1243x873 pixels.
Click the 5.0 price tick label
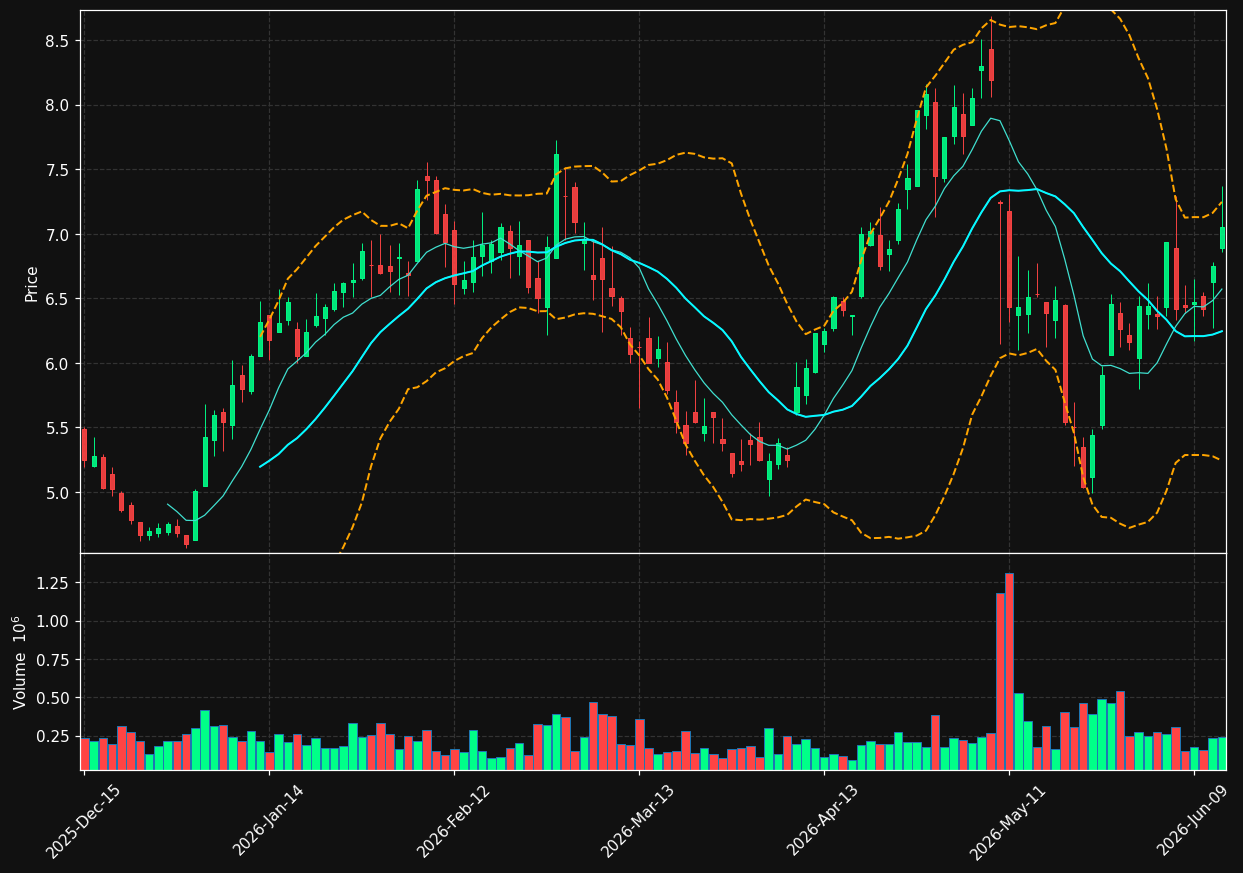click(58, 493)
